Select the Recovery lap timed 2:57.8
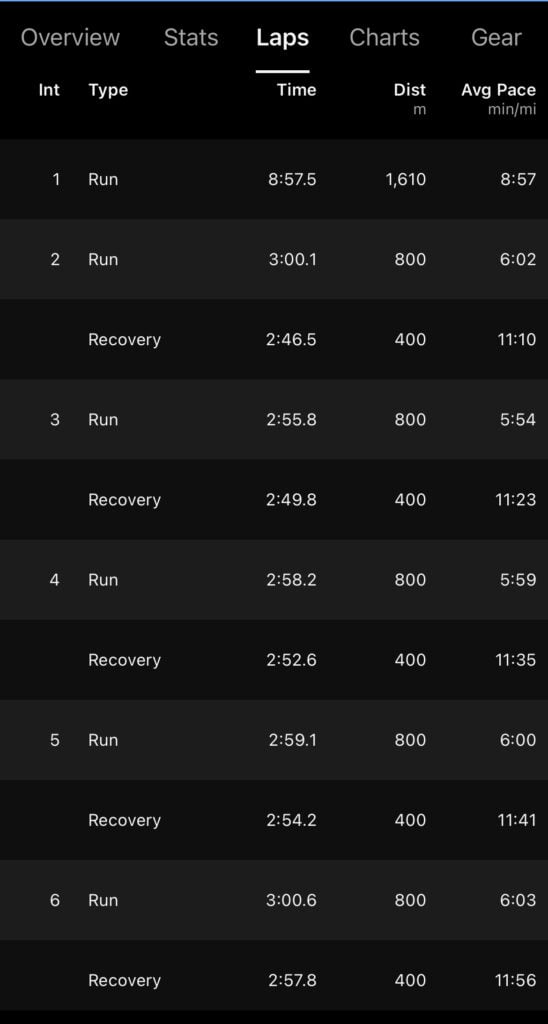The height and width of the screenshot is (1024, 548). click(x=274, y=980)
